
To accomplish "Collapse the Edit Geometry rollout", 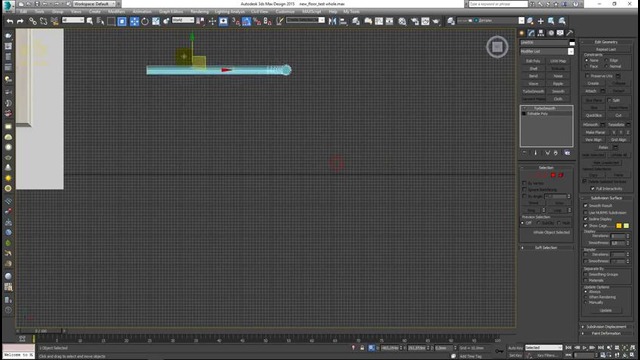I will point(606,42).
